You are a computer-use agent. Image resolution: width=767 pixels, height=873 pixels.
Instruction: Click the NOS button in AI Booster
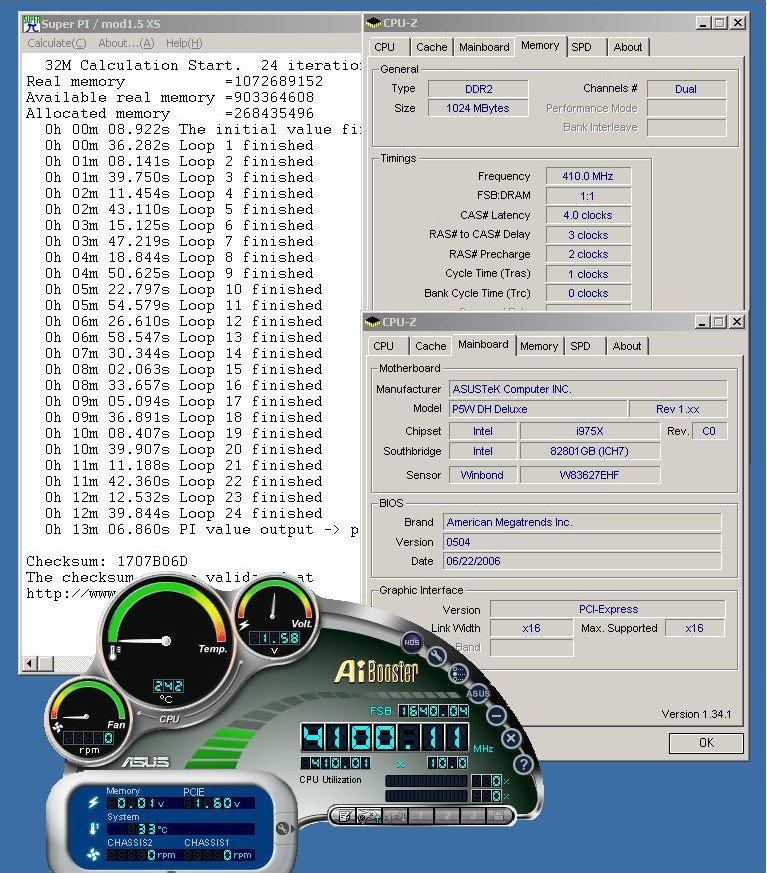(x=411, y=642)
